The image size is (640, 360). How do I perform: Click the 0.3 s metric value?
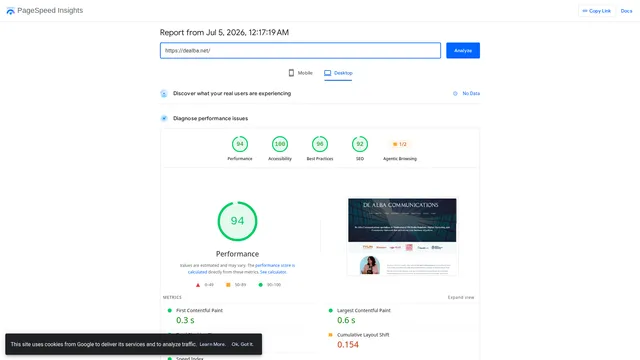coord(185,320)
